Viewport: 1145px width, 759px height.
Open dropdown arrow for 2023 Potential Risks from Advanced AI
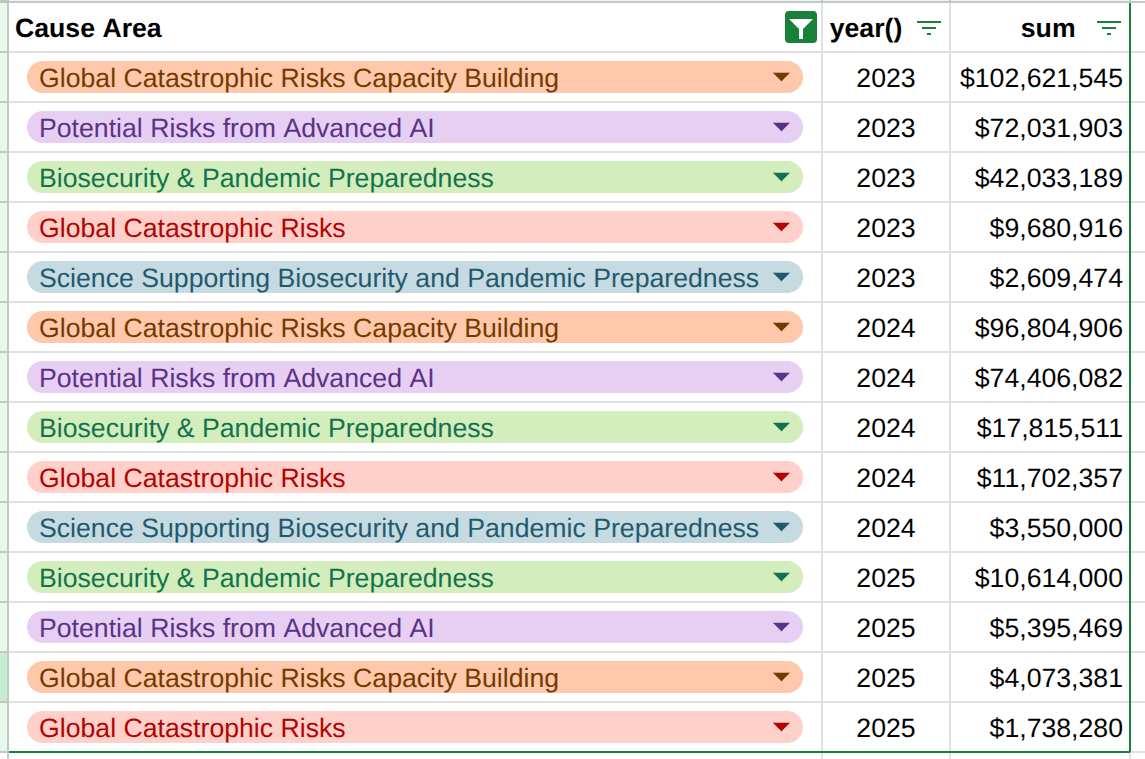pos(782,128)
